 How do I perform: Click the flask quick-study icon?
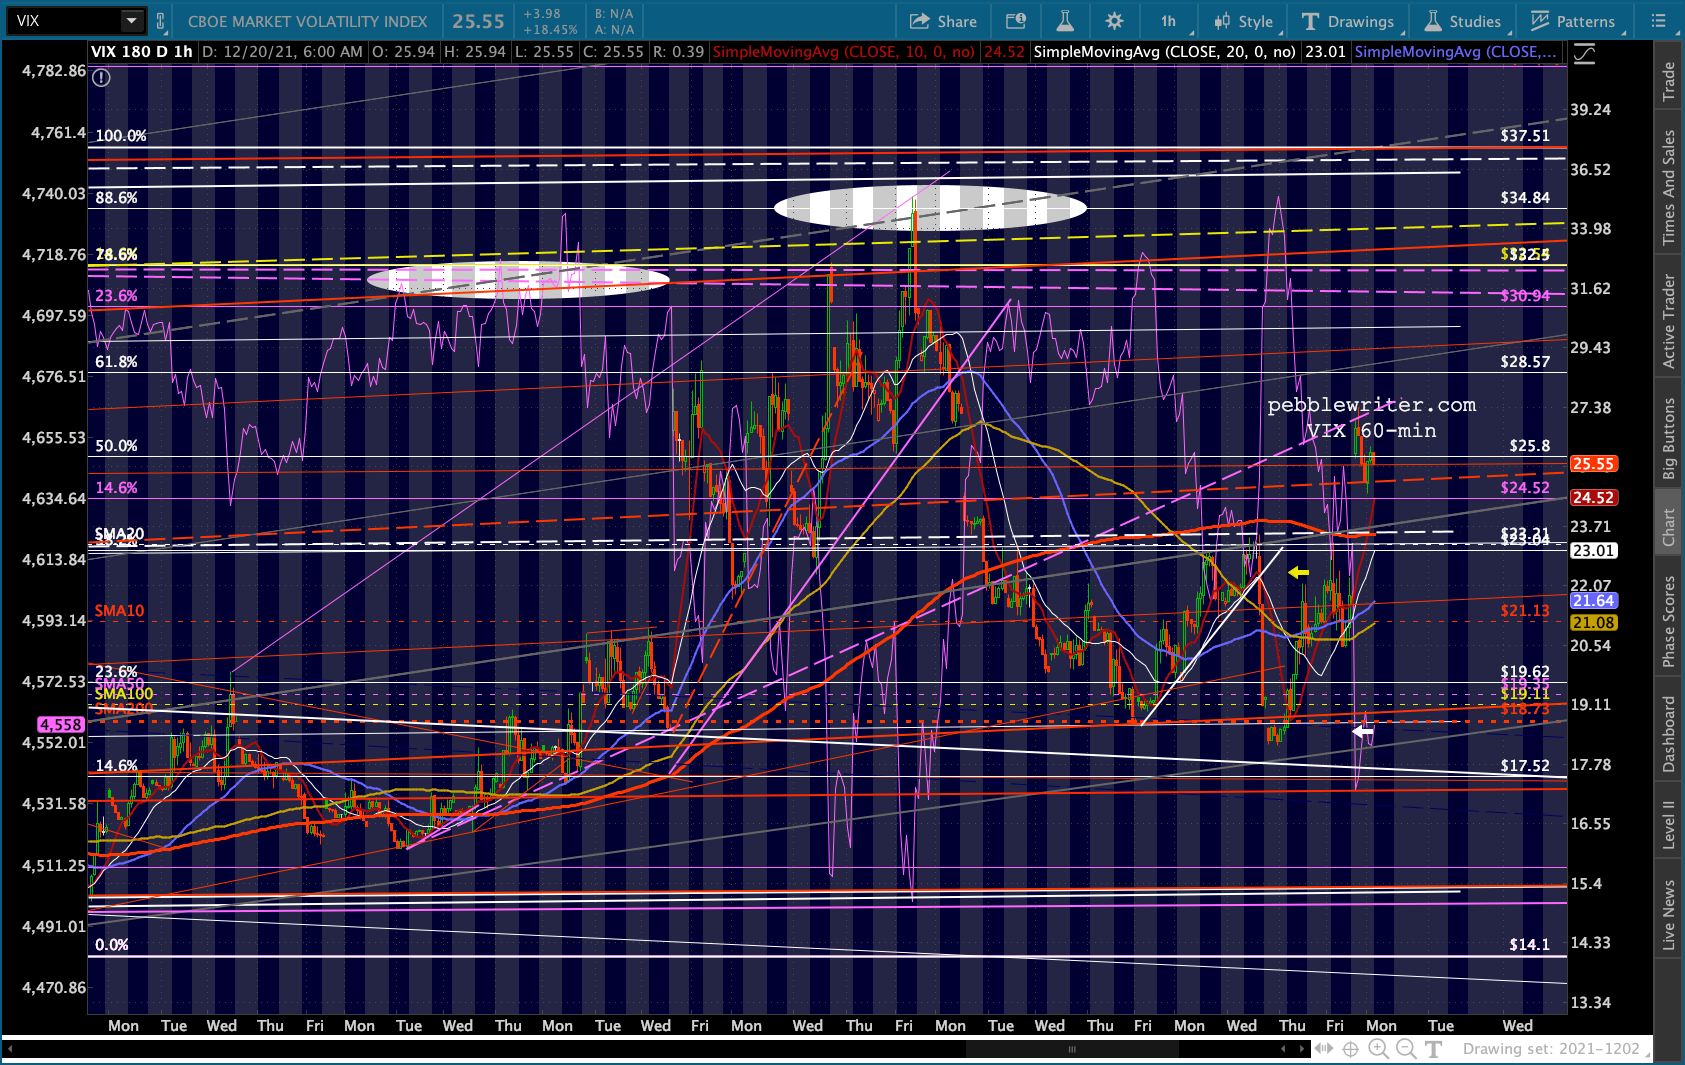[x=1065, y=21]
